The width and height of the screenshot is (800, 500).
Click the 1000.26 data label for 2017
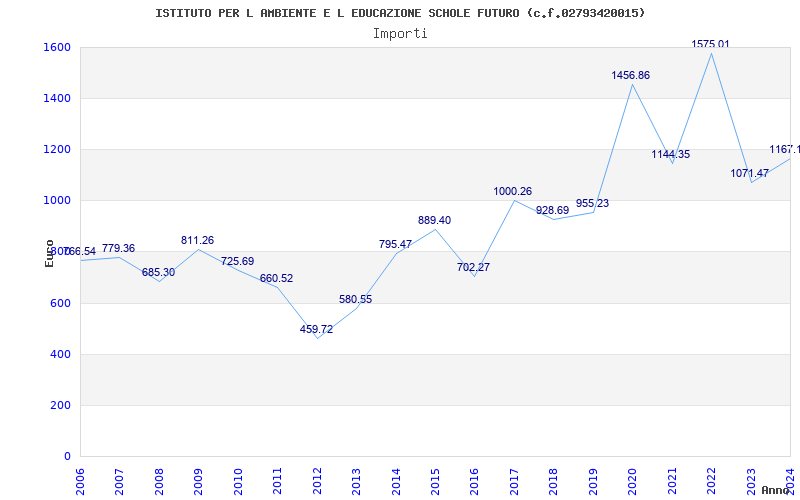tap(512, 191)
